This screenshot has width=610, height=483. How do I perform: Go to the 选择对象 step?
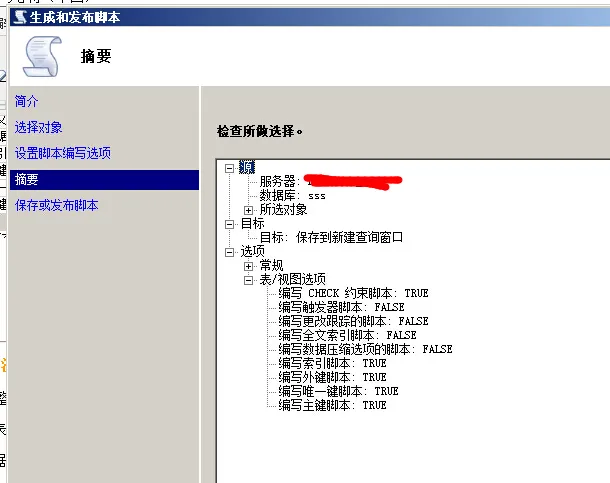tap(39, 128)
